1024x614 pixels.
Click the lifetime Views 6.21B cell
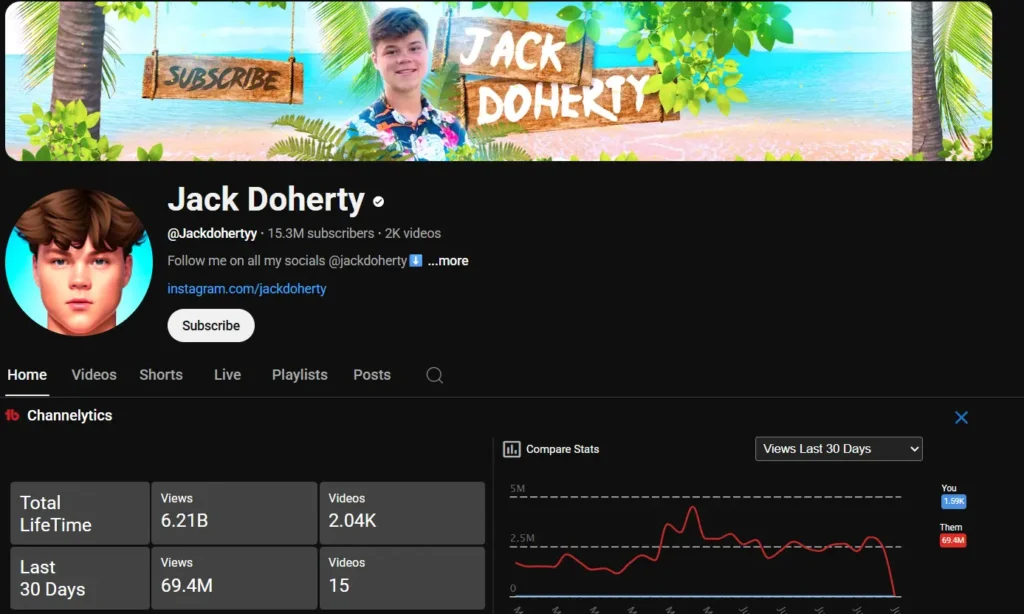[234, 513]
